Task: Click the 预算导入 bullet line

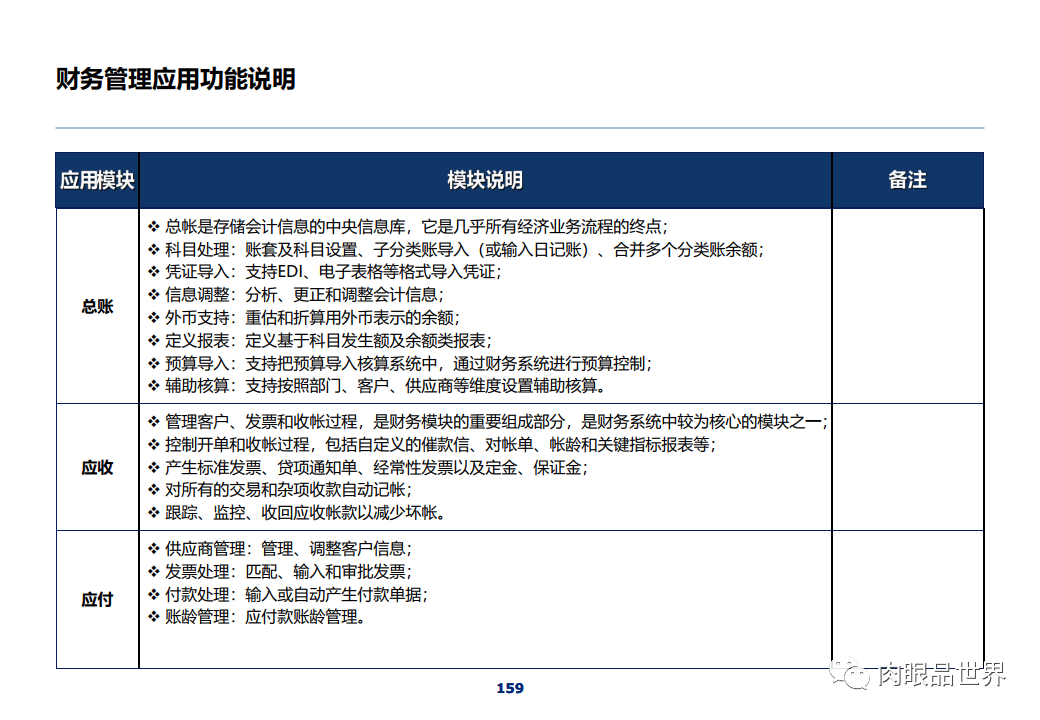Action: pyautogui.click(x=400, y=363)
